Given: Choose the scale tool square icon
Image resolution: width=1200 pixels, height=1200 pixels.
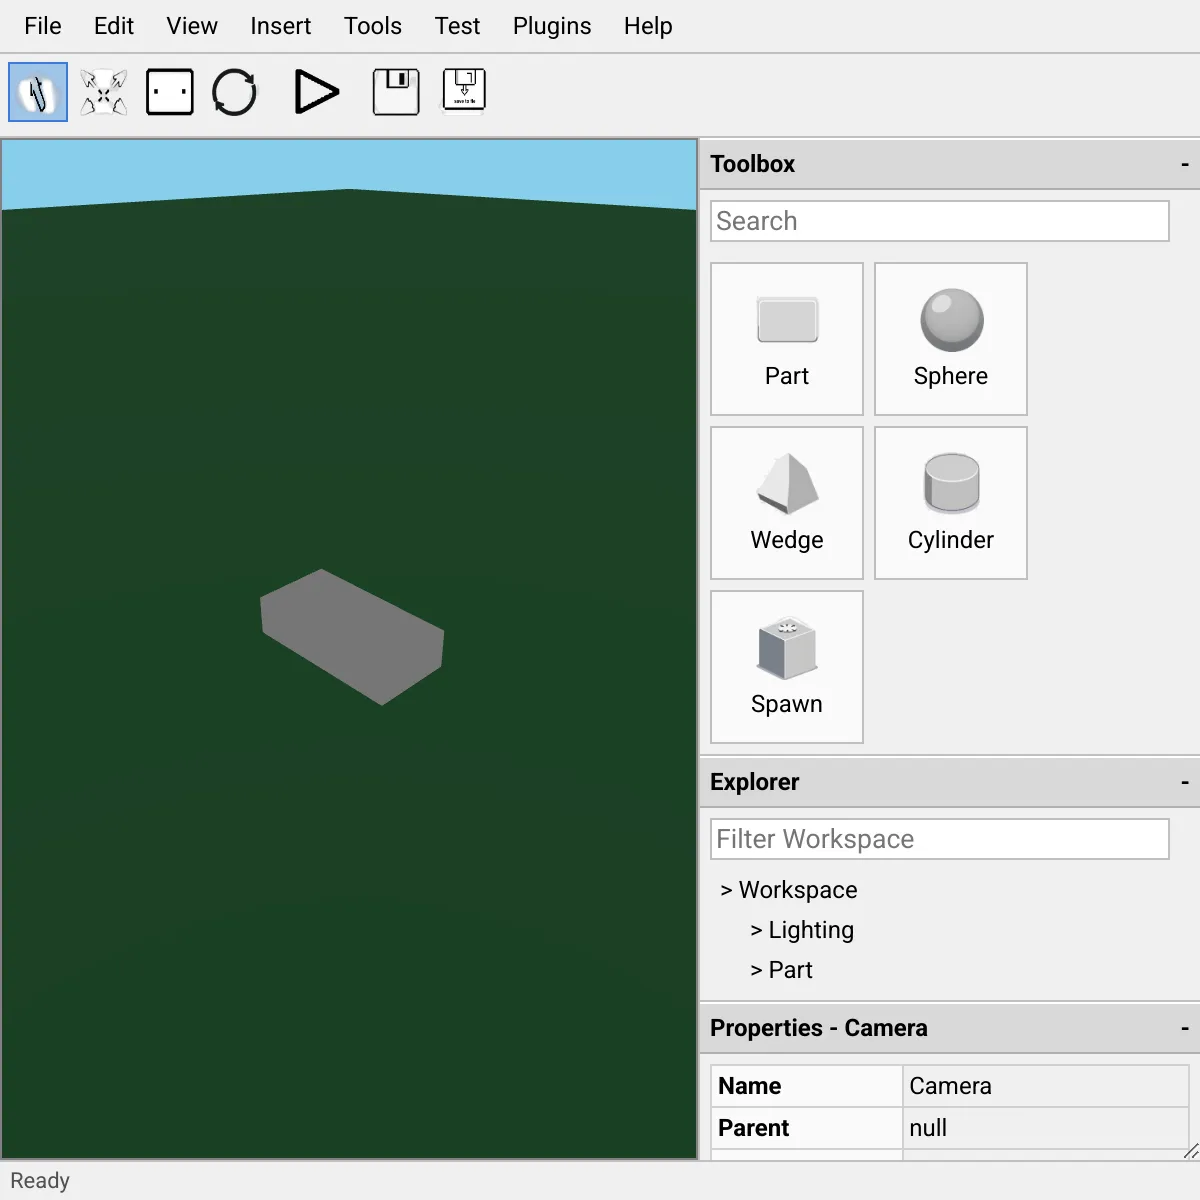Looking at the screenshot, I should pos(170,92).
